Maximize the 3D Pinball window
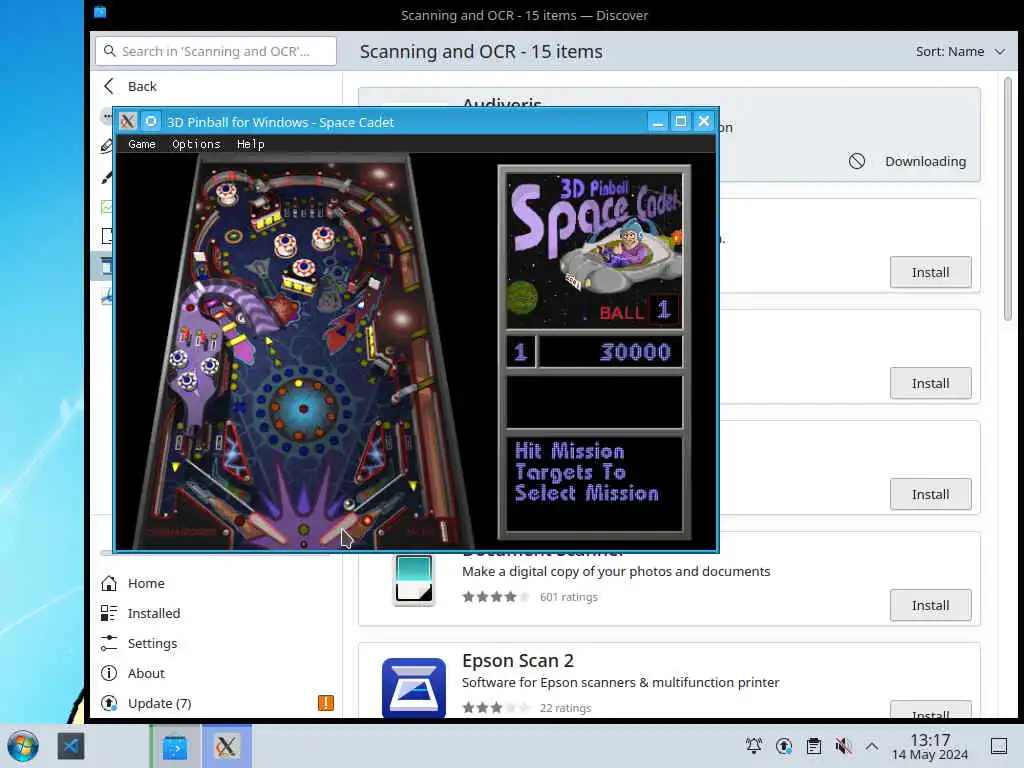Viewport: 1024px width, 768px height. 680,121
